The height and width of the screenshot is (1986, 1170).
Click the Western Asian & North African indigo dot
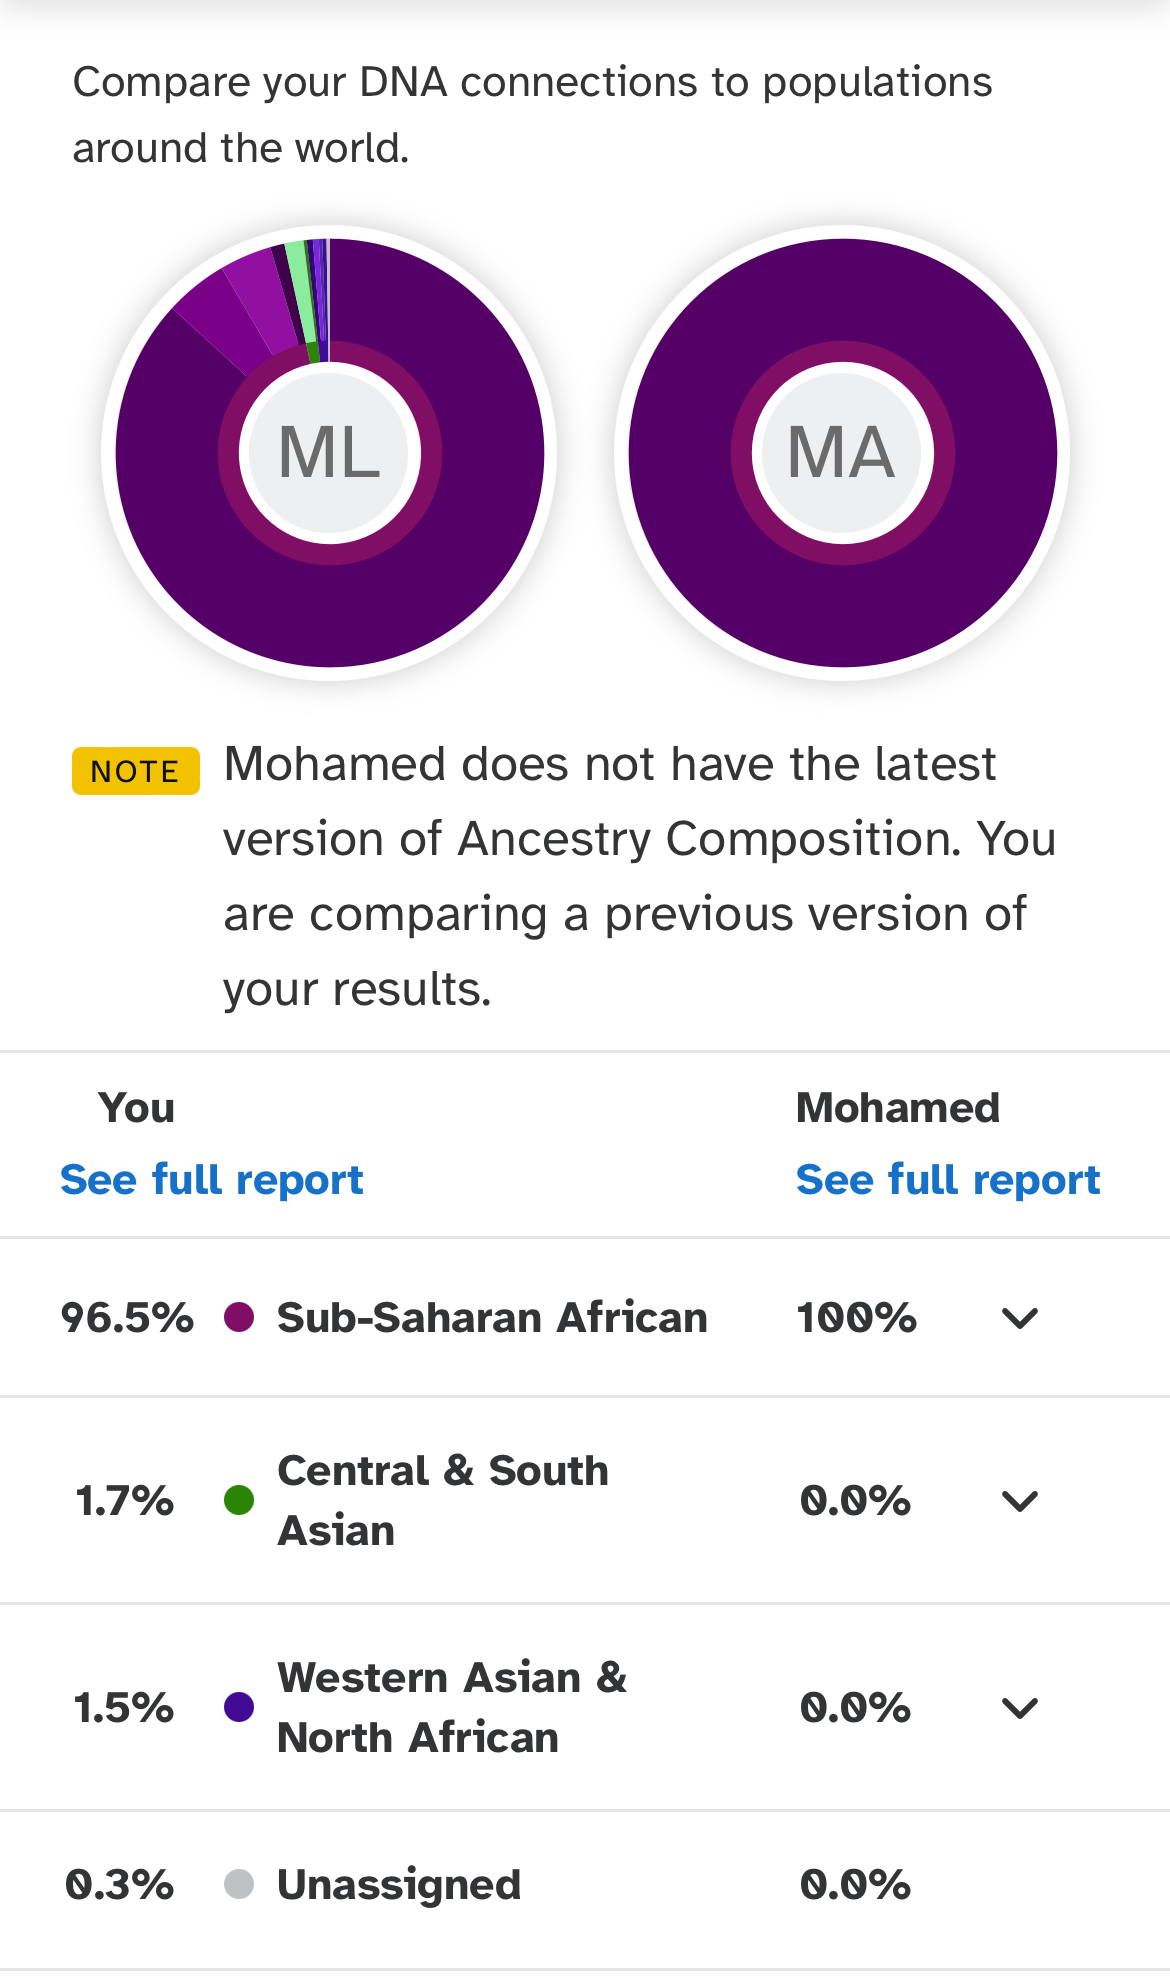click(239, 1707)
